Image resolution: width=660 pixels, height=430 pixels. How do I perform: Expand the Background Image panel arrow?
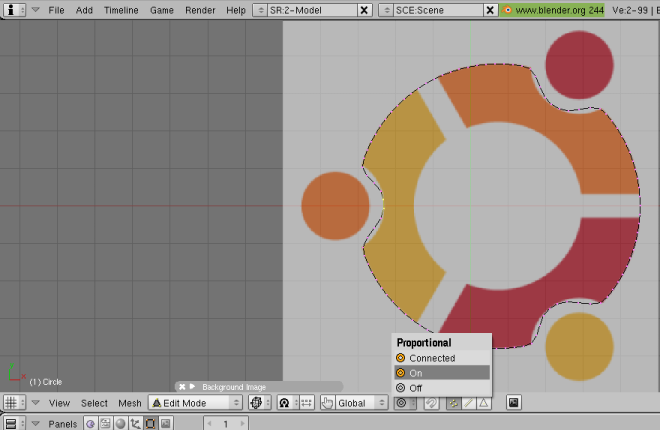tap(192, 387)
